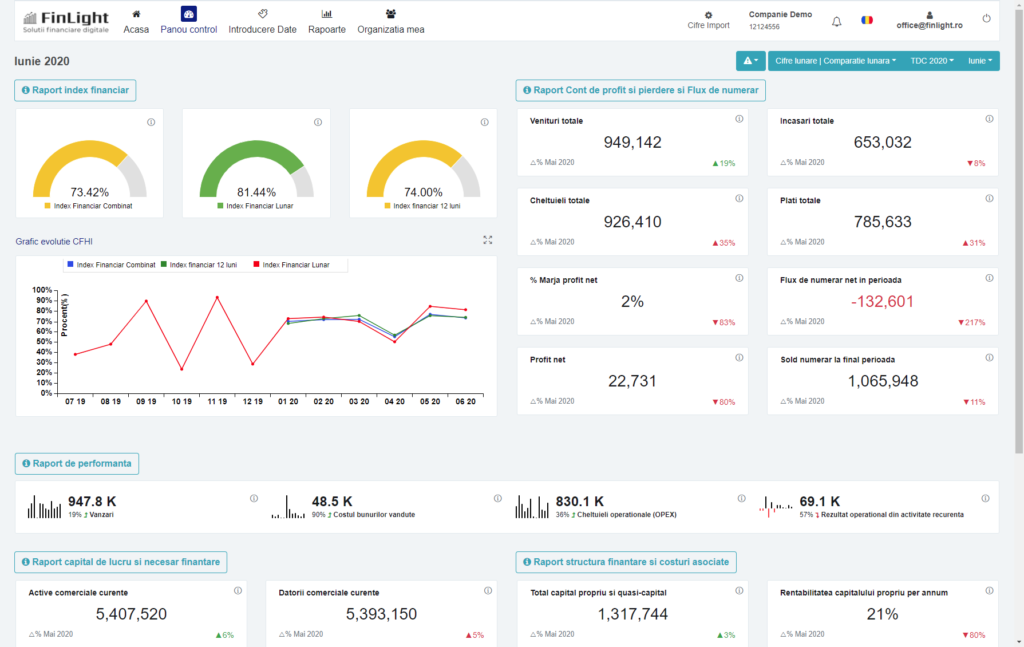Click the Romanian flag language icon
1024x647 pixels.
click(x=866, y=19)
